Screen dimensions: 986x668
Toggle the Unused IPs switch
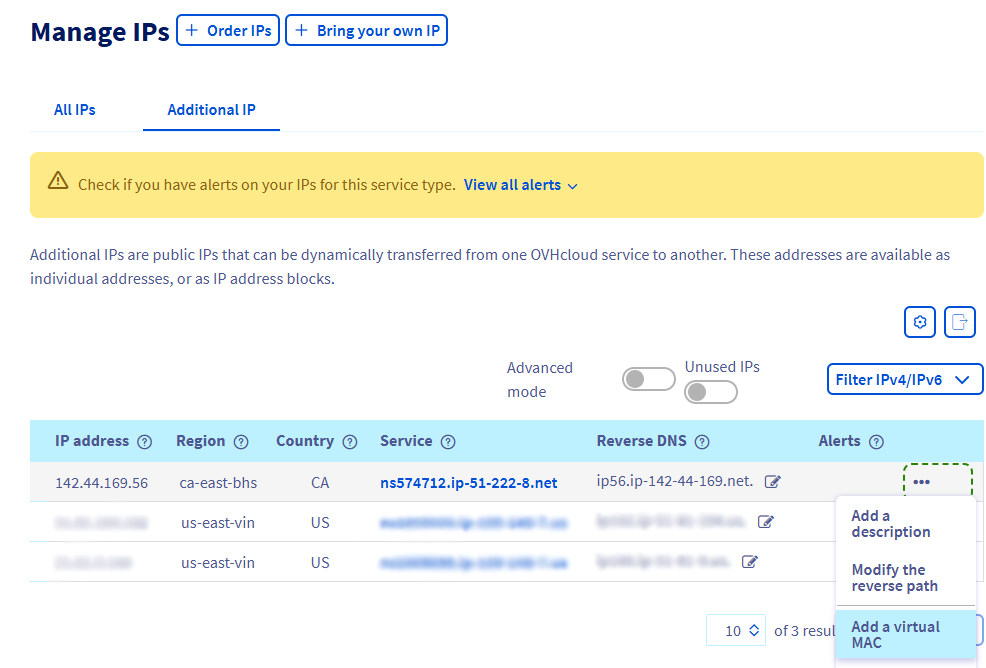pos(711,392)
